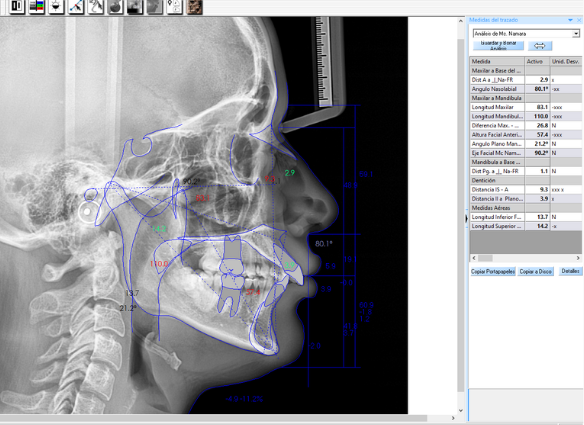This screenshot has width=584, height=425.
Task: Click the Copiar a Disco button
Action: pyautogui.click(x=536, y=272)
